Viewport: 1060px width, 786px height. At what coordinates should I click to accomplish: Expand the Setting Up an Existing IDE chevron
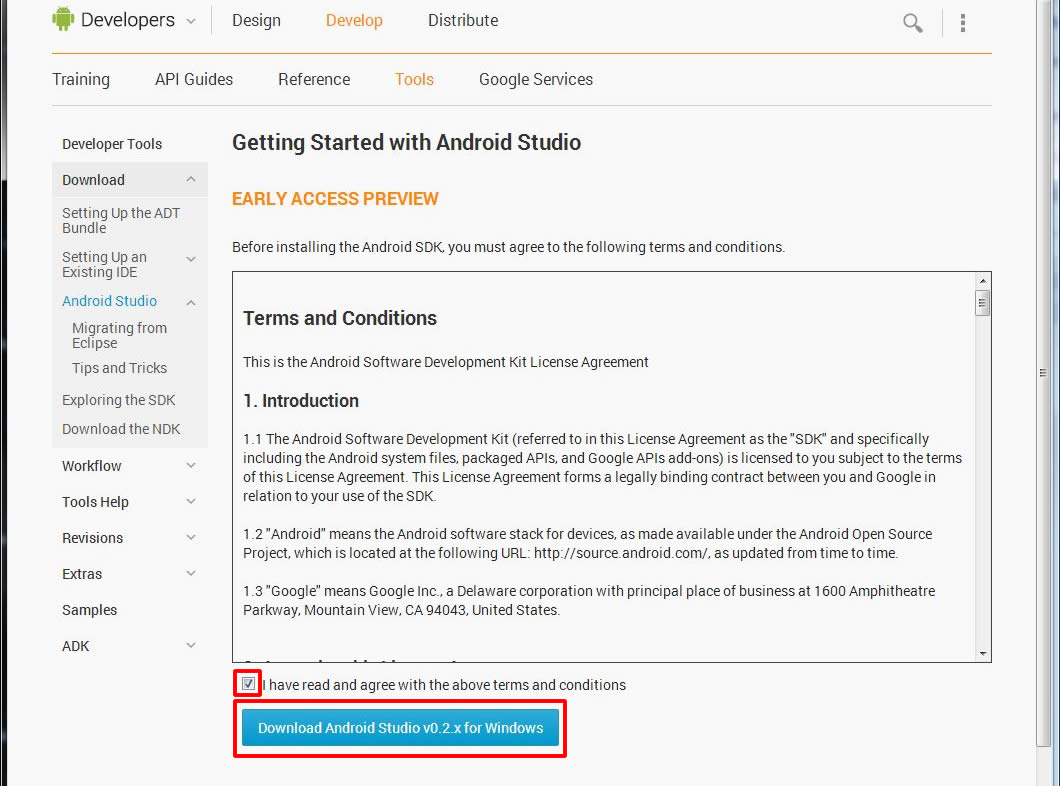click(x=191, y=259)
